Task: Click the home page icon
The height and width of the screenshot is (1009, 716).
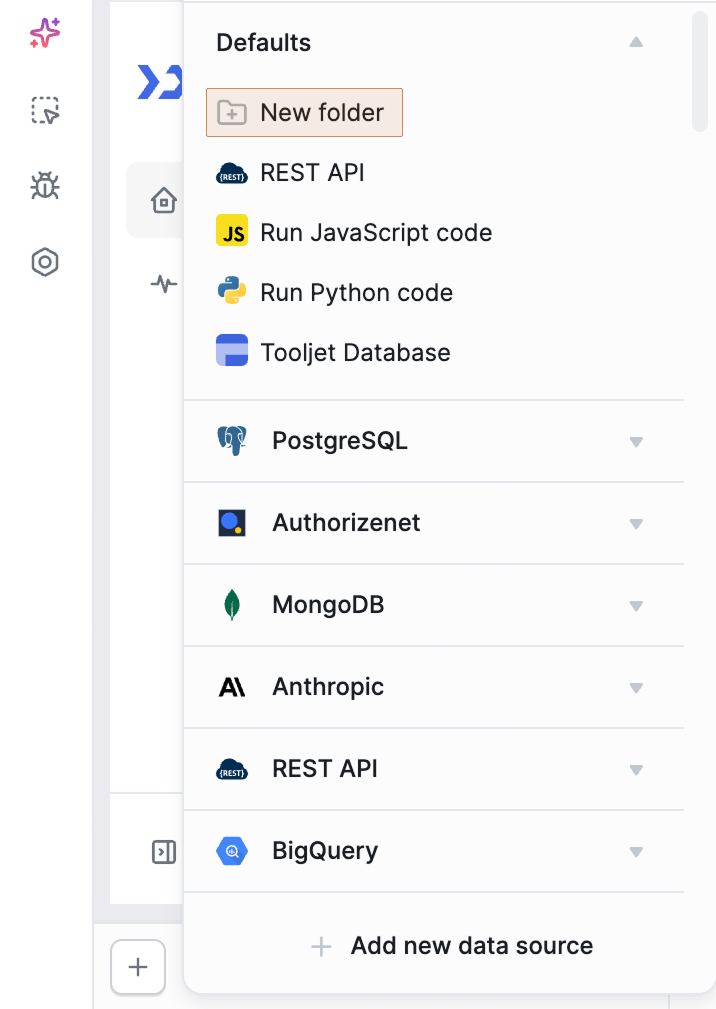Action: coord(163,200)
